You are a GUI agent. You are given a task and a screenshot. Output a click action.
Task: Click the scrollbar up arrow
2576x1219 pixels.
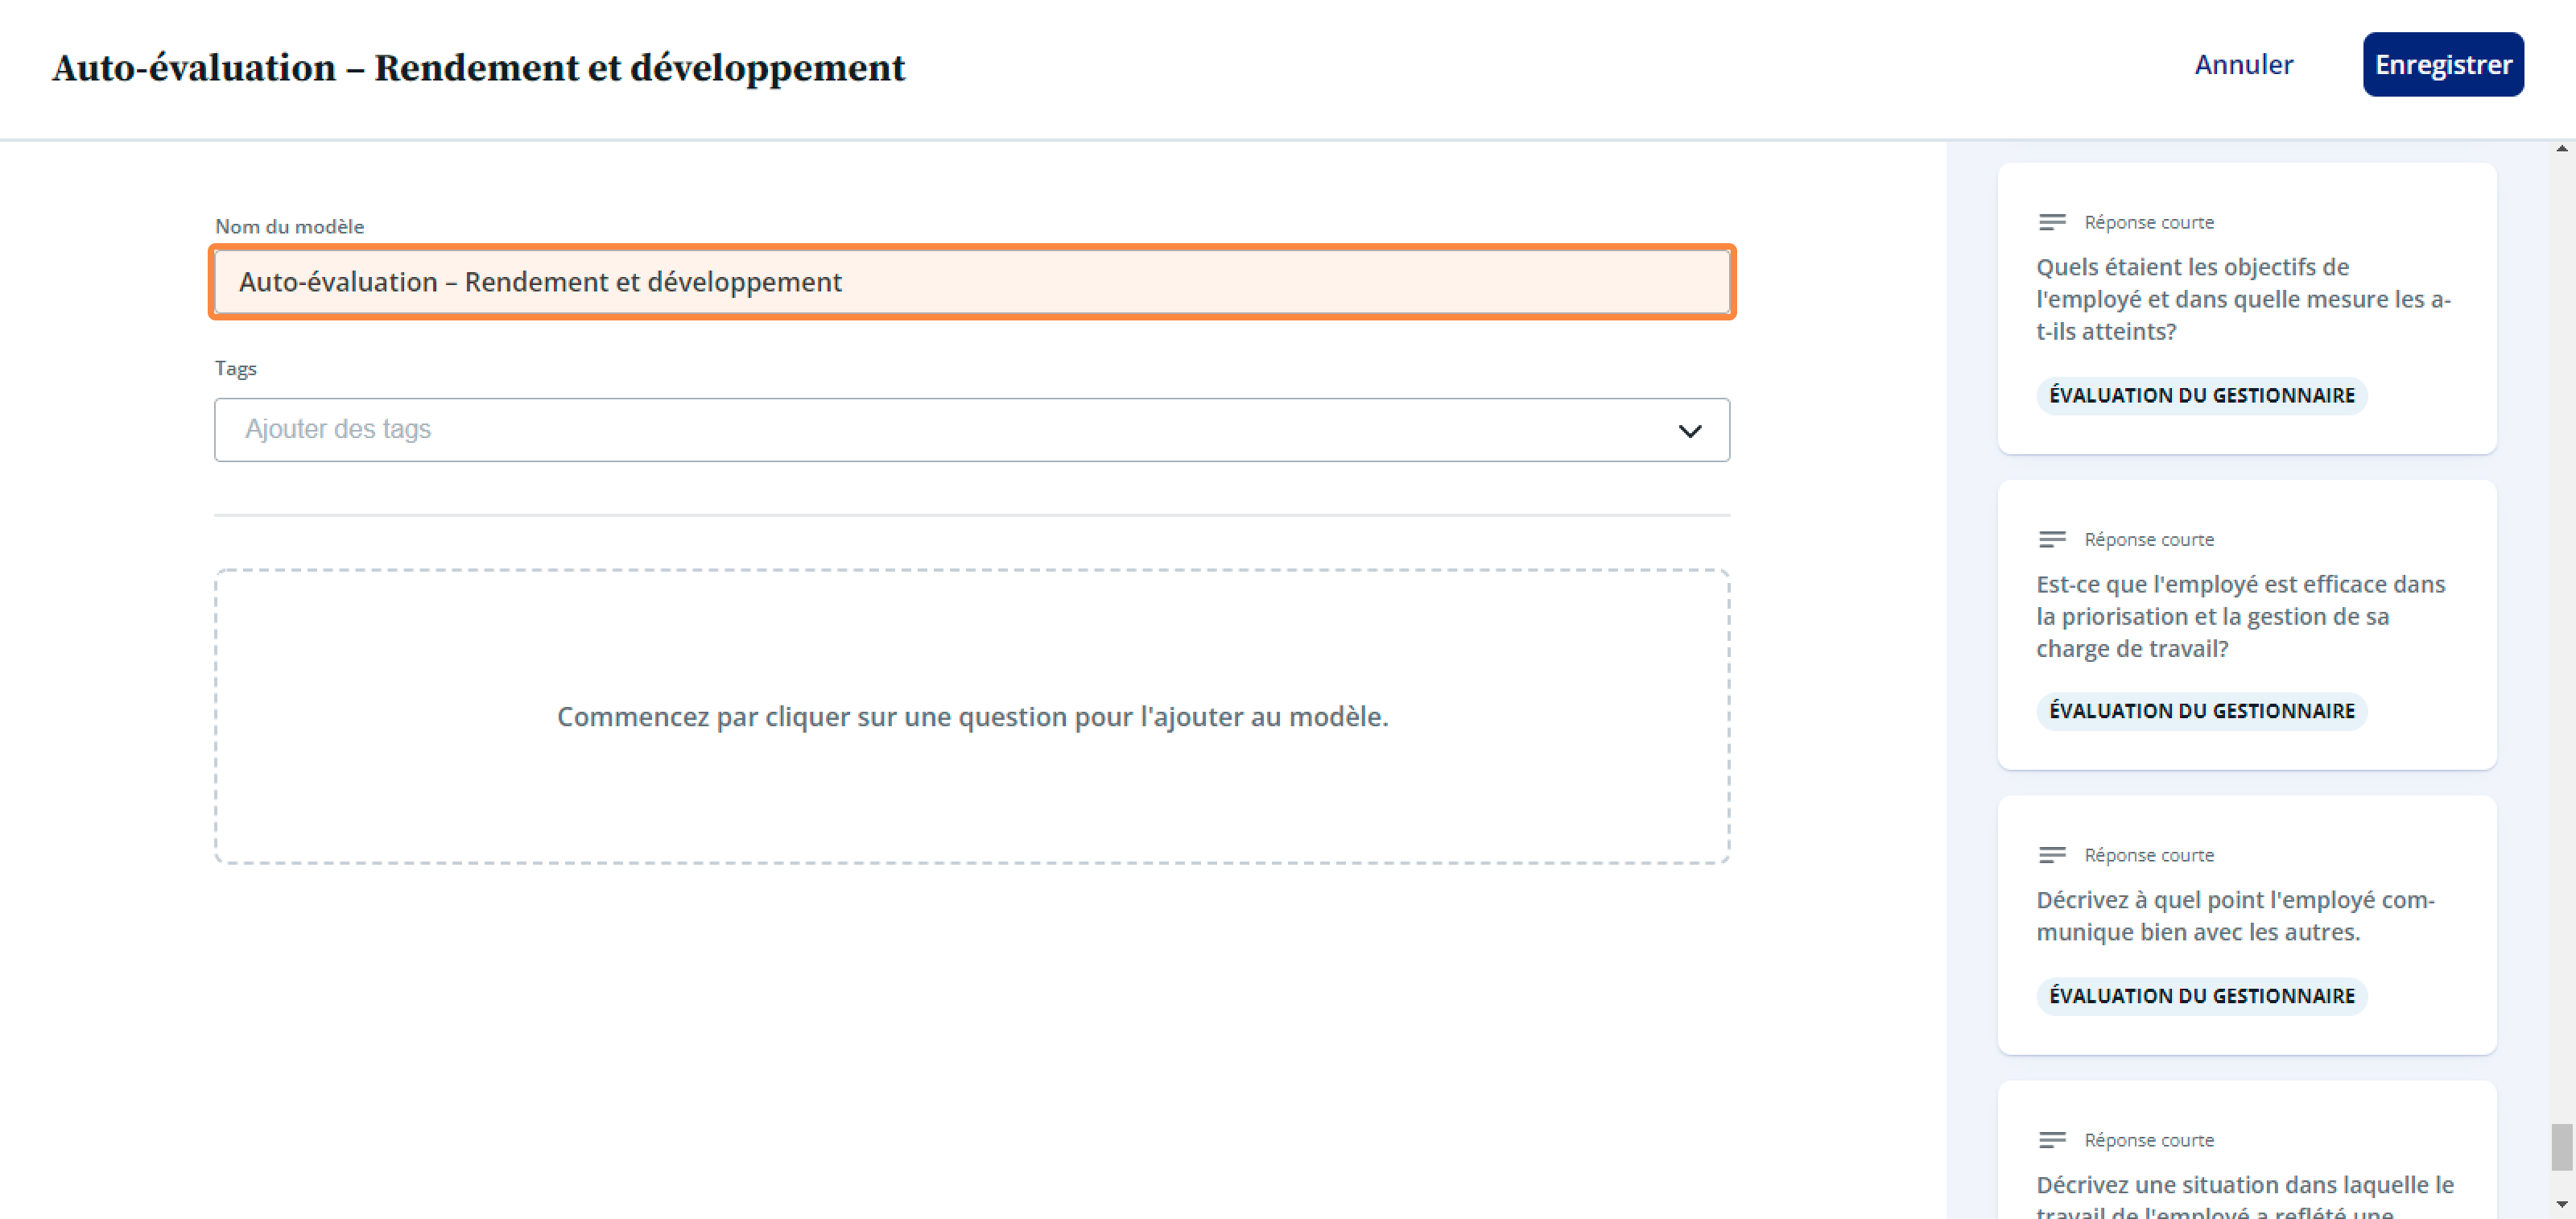point(2561,149)
